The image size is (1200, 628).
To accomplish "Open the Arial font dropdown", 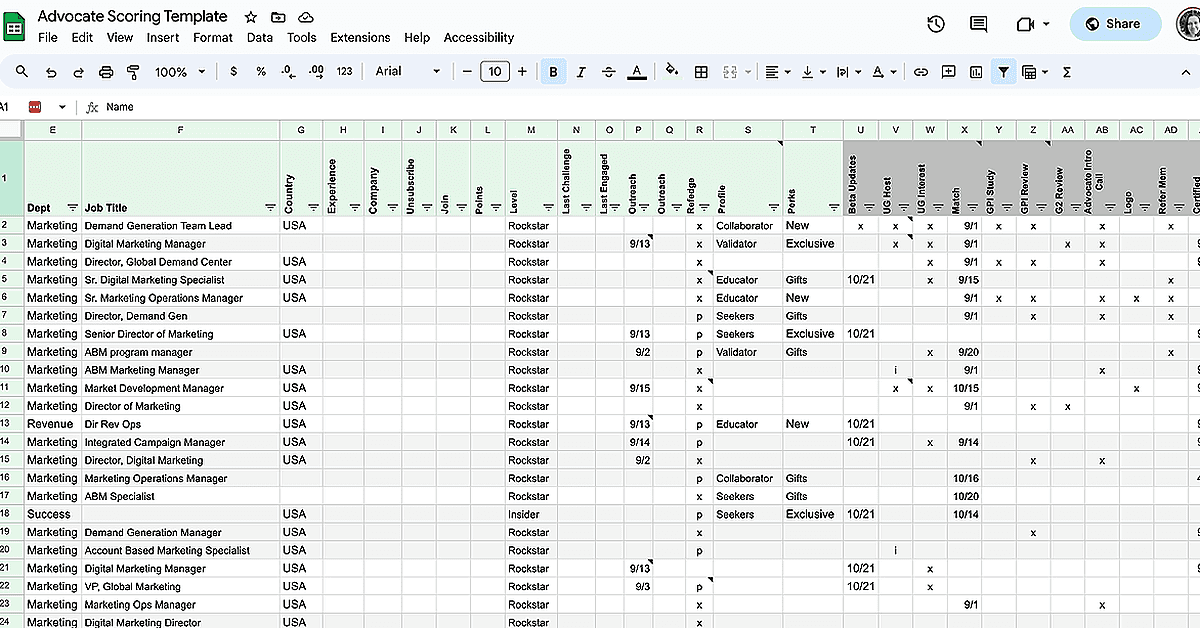I will point(407,72).
